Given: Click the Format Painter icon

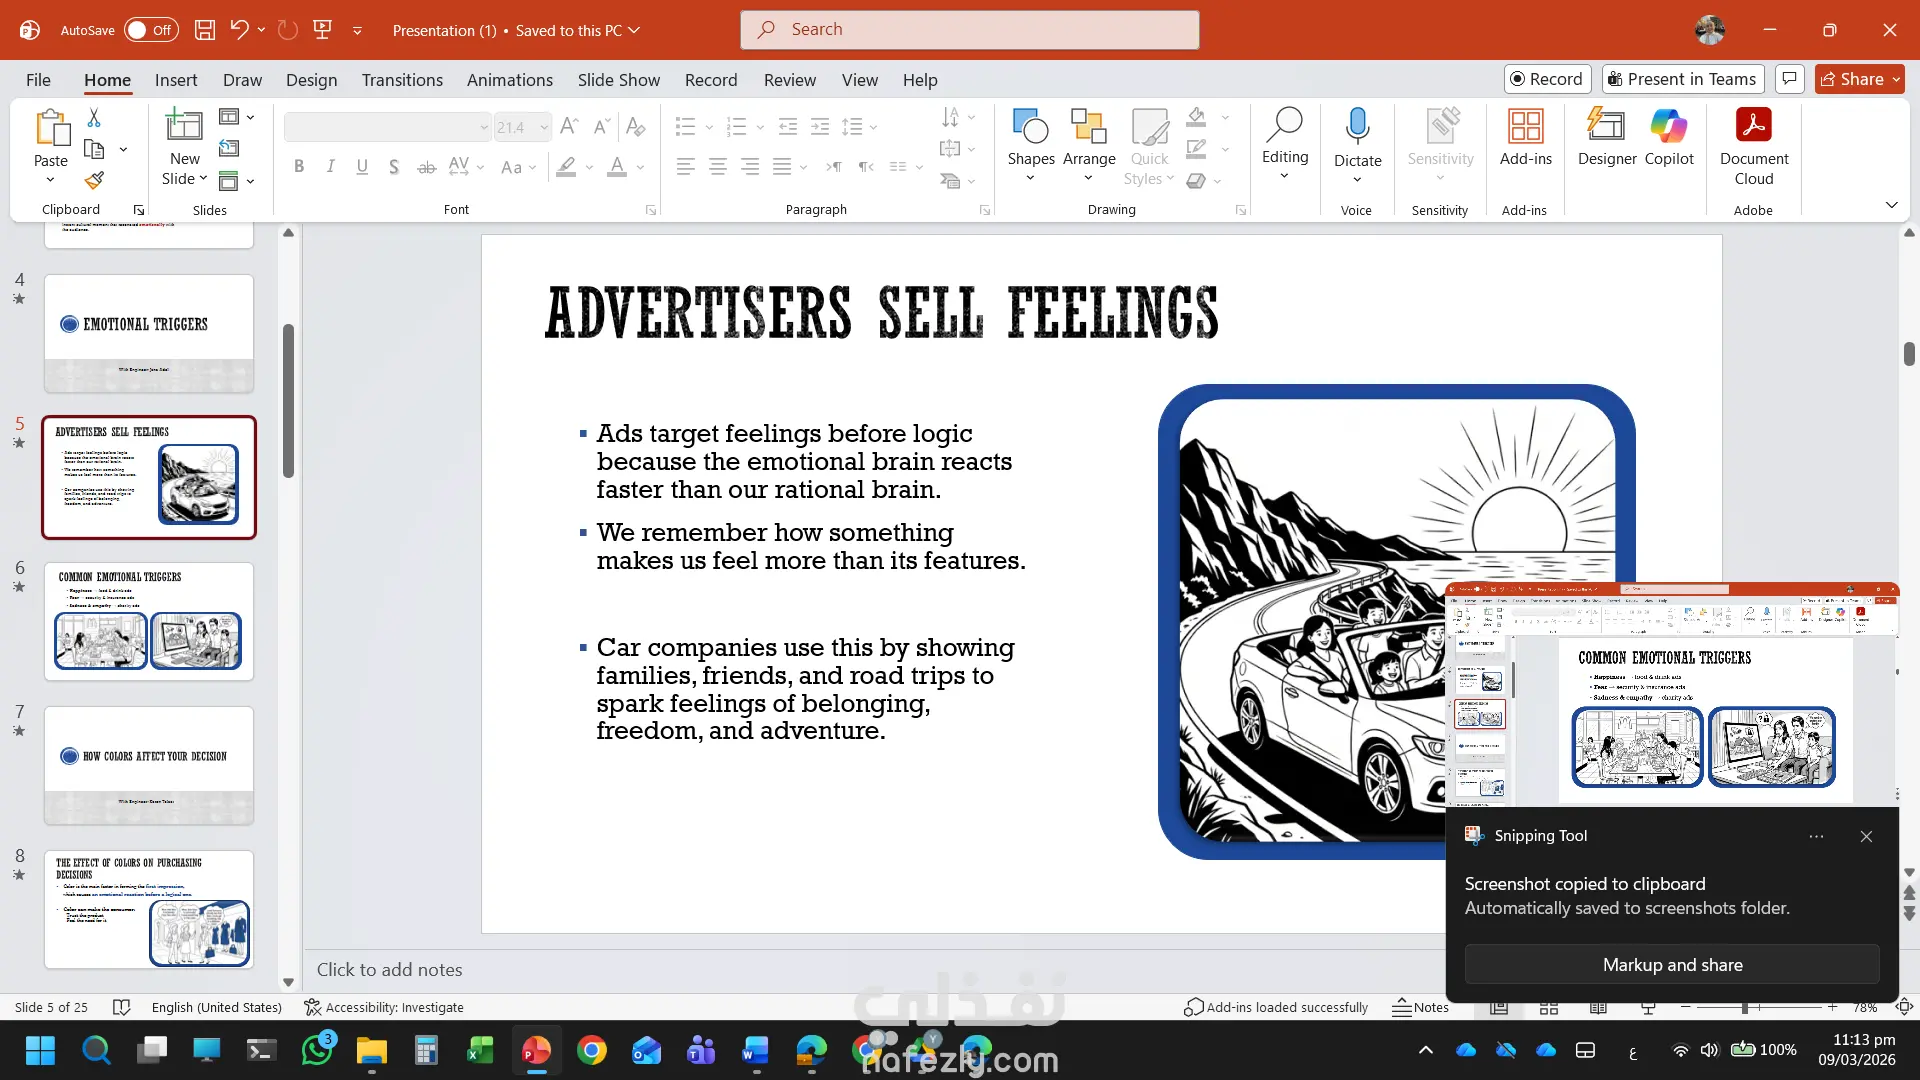Looking at the screenshot, I should coord(94,181).
